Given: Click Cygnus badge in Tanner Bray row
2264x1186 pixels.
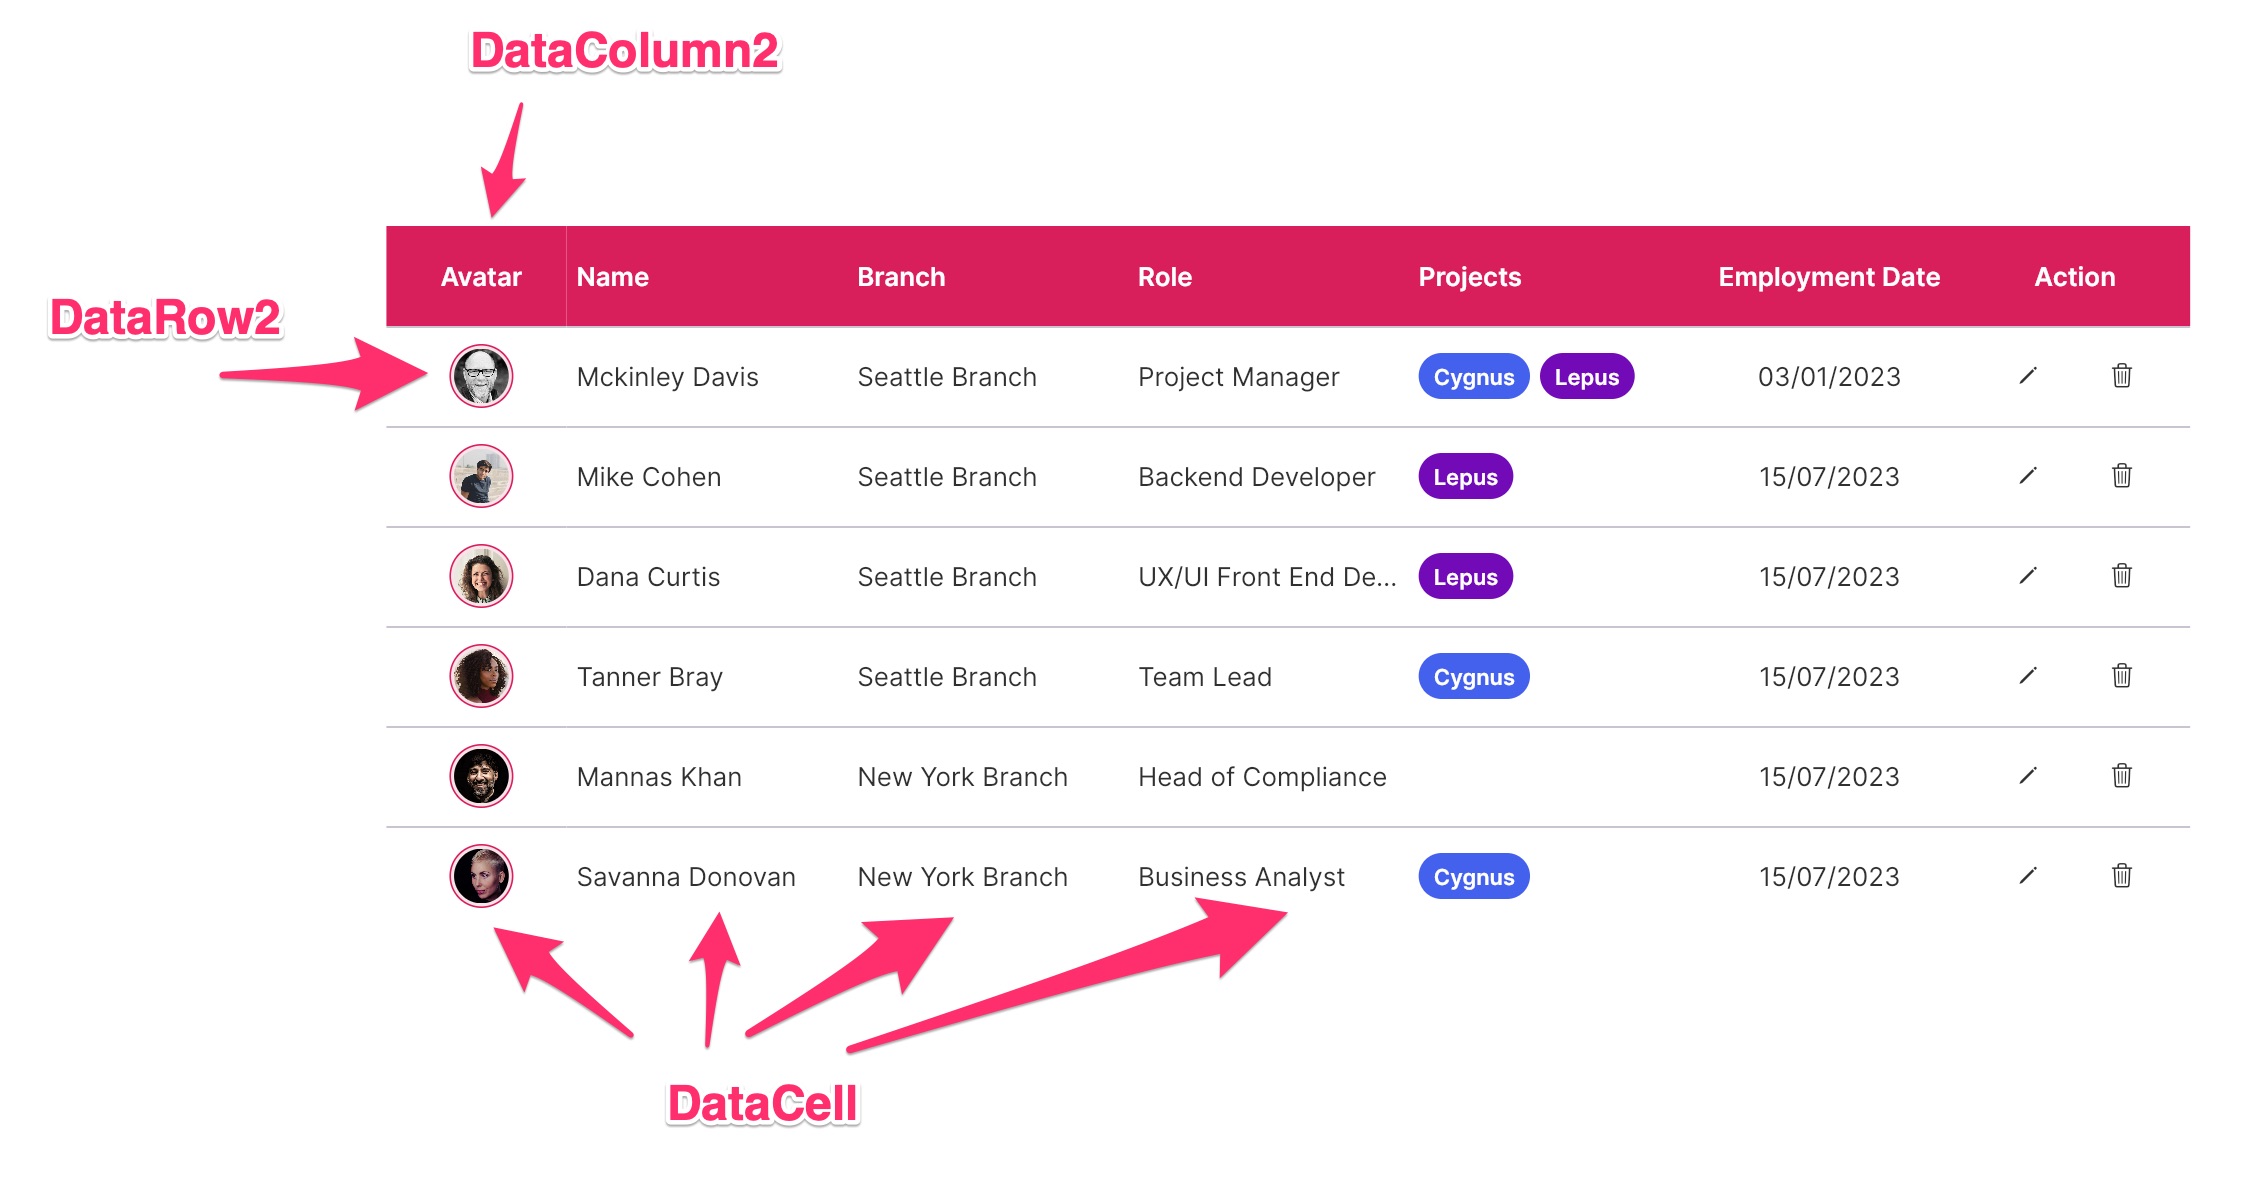Looking at the screenshot, I should coord(1473,677).
